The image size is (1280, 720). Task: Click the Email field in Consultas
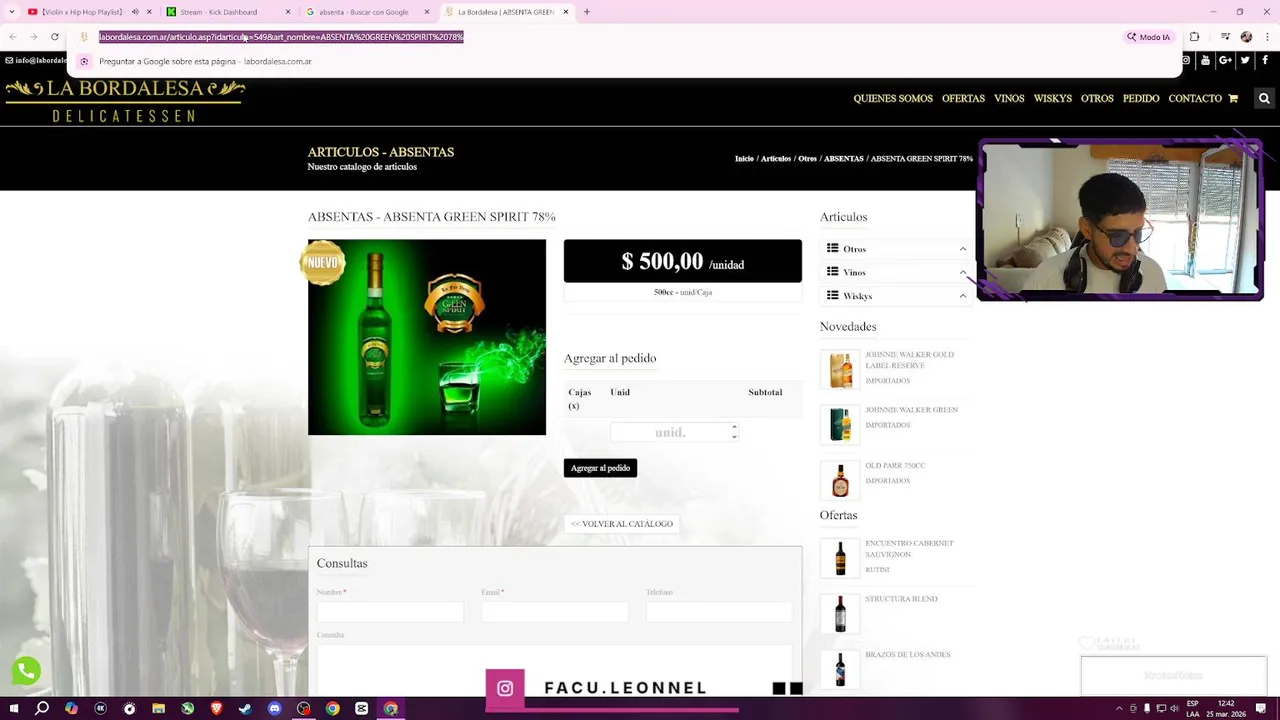(554, 611)
